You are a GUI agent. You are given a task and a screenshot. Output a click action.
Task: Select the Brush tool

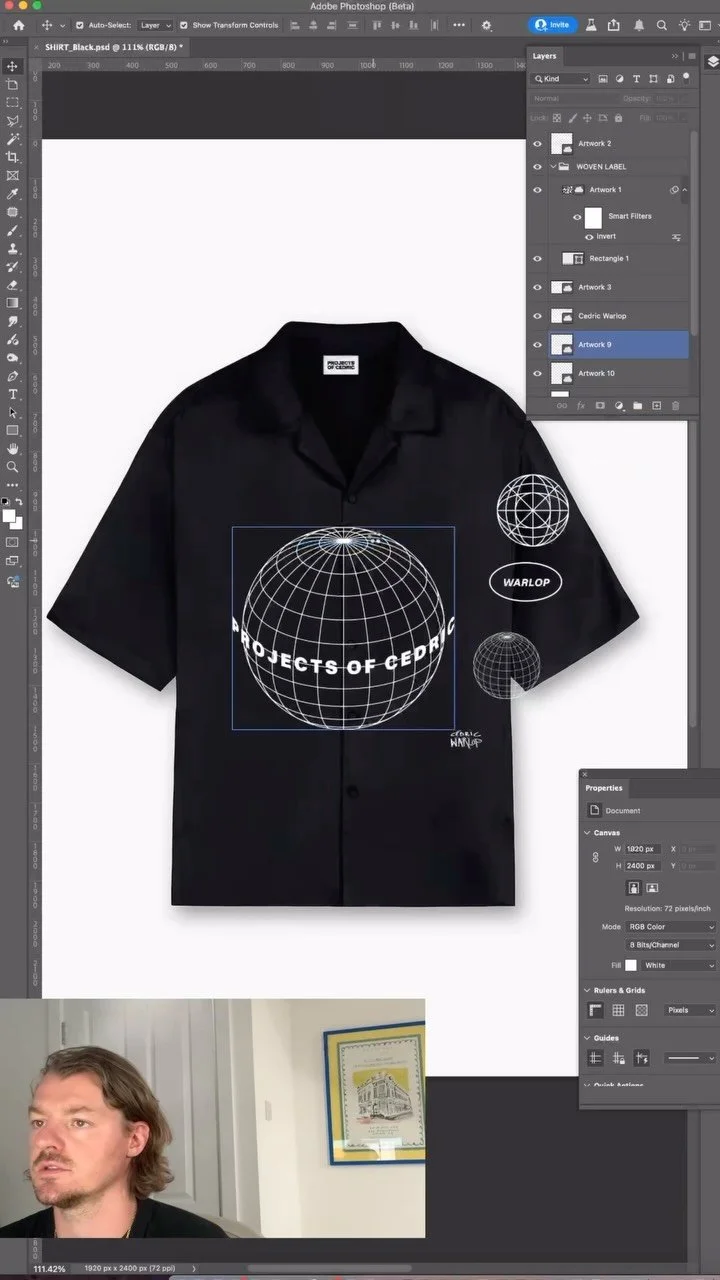click(13, 230)
